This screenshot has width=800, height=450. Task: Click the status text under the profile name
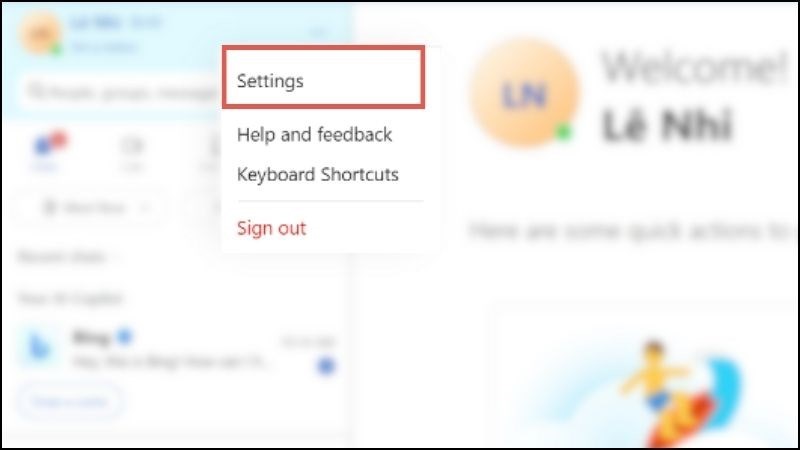click(x=104, y=47)
